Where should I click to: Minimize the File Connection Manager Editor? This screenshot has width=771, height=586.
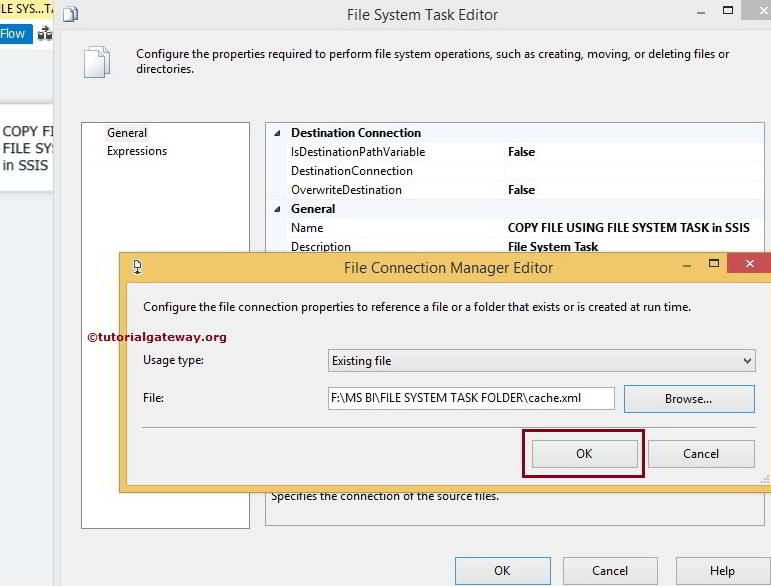687,266
